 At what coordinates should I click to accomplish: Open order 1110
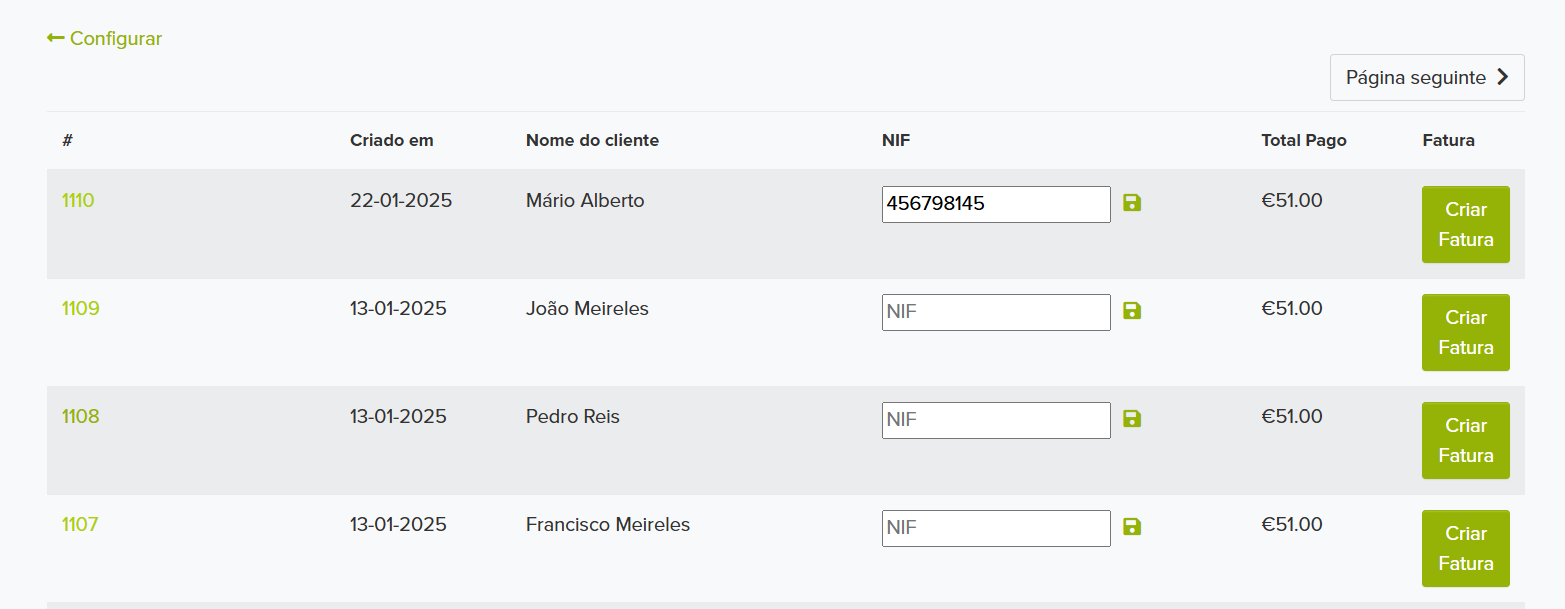[78, 200]
